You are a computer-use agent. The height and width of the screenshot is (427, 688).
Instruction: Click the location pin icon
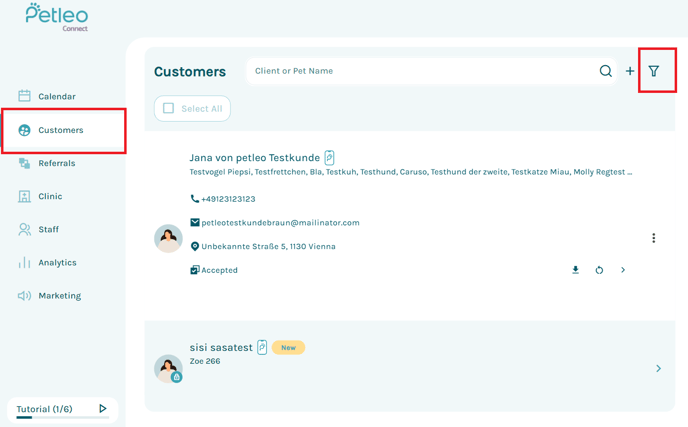[195, 246]
